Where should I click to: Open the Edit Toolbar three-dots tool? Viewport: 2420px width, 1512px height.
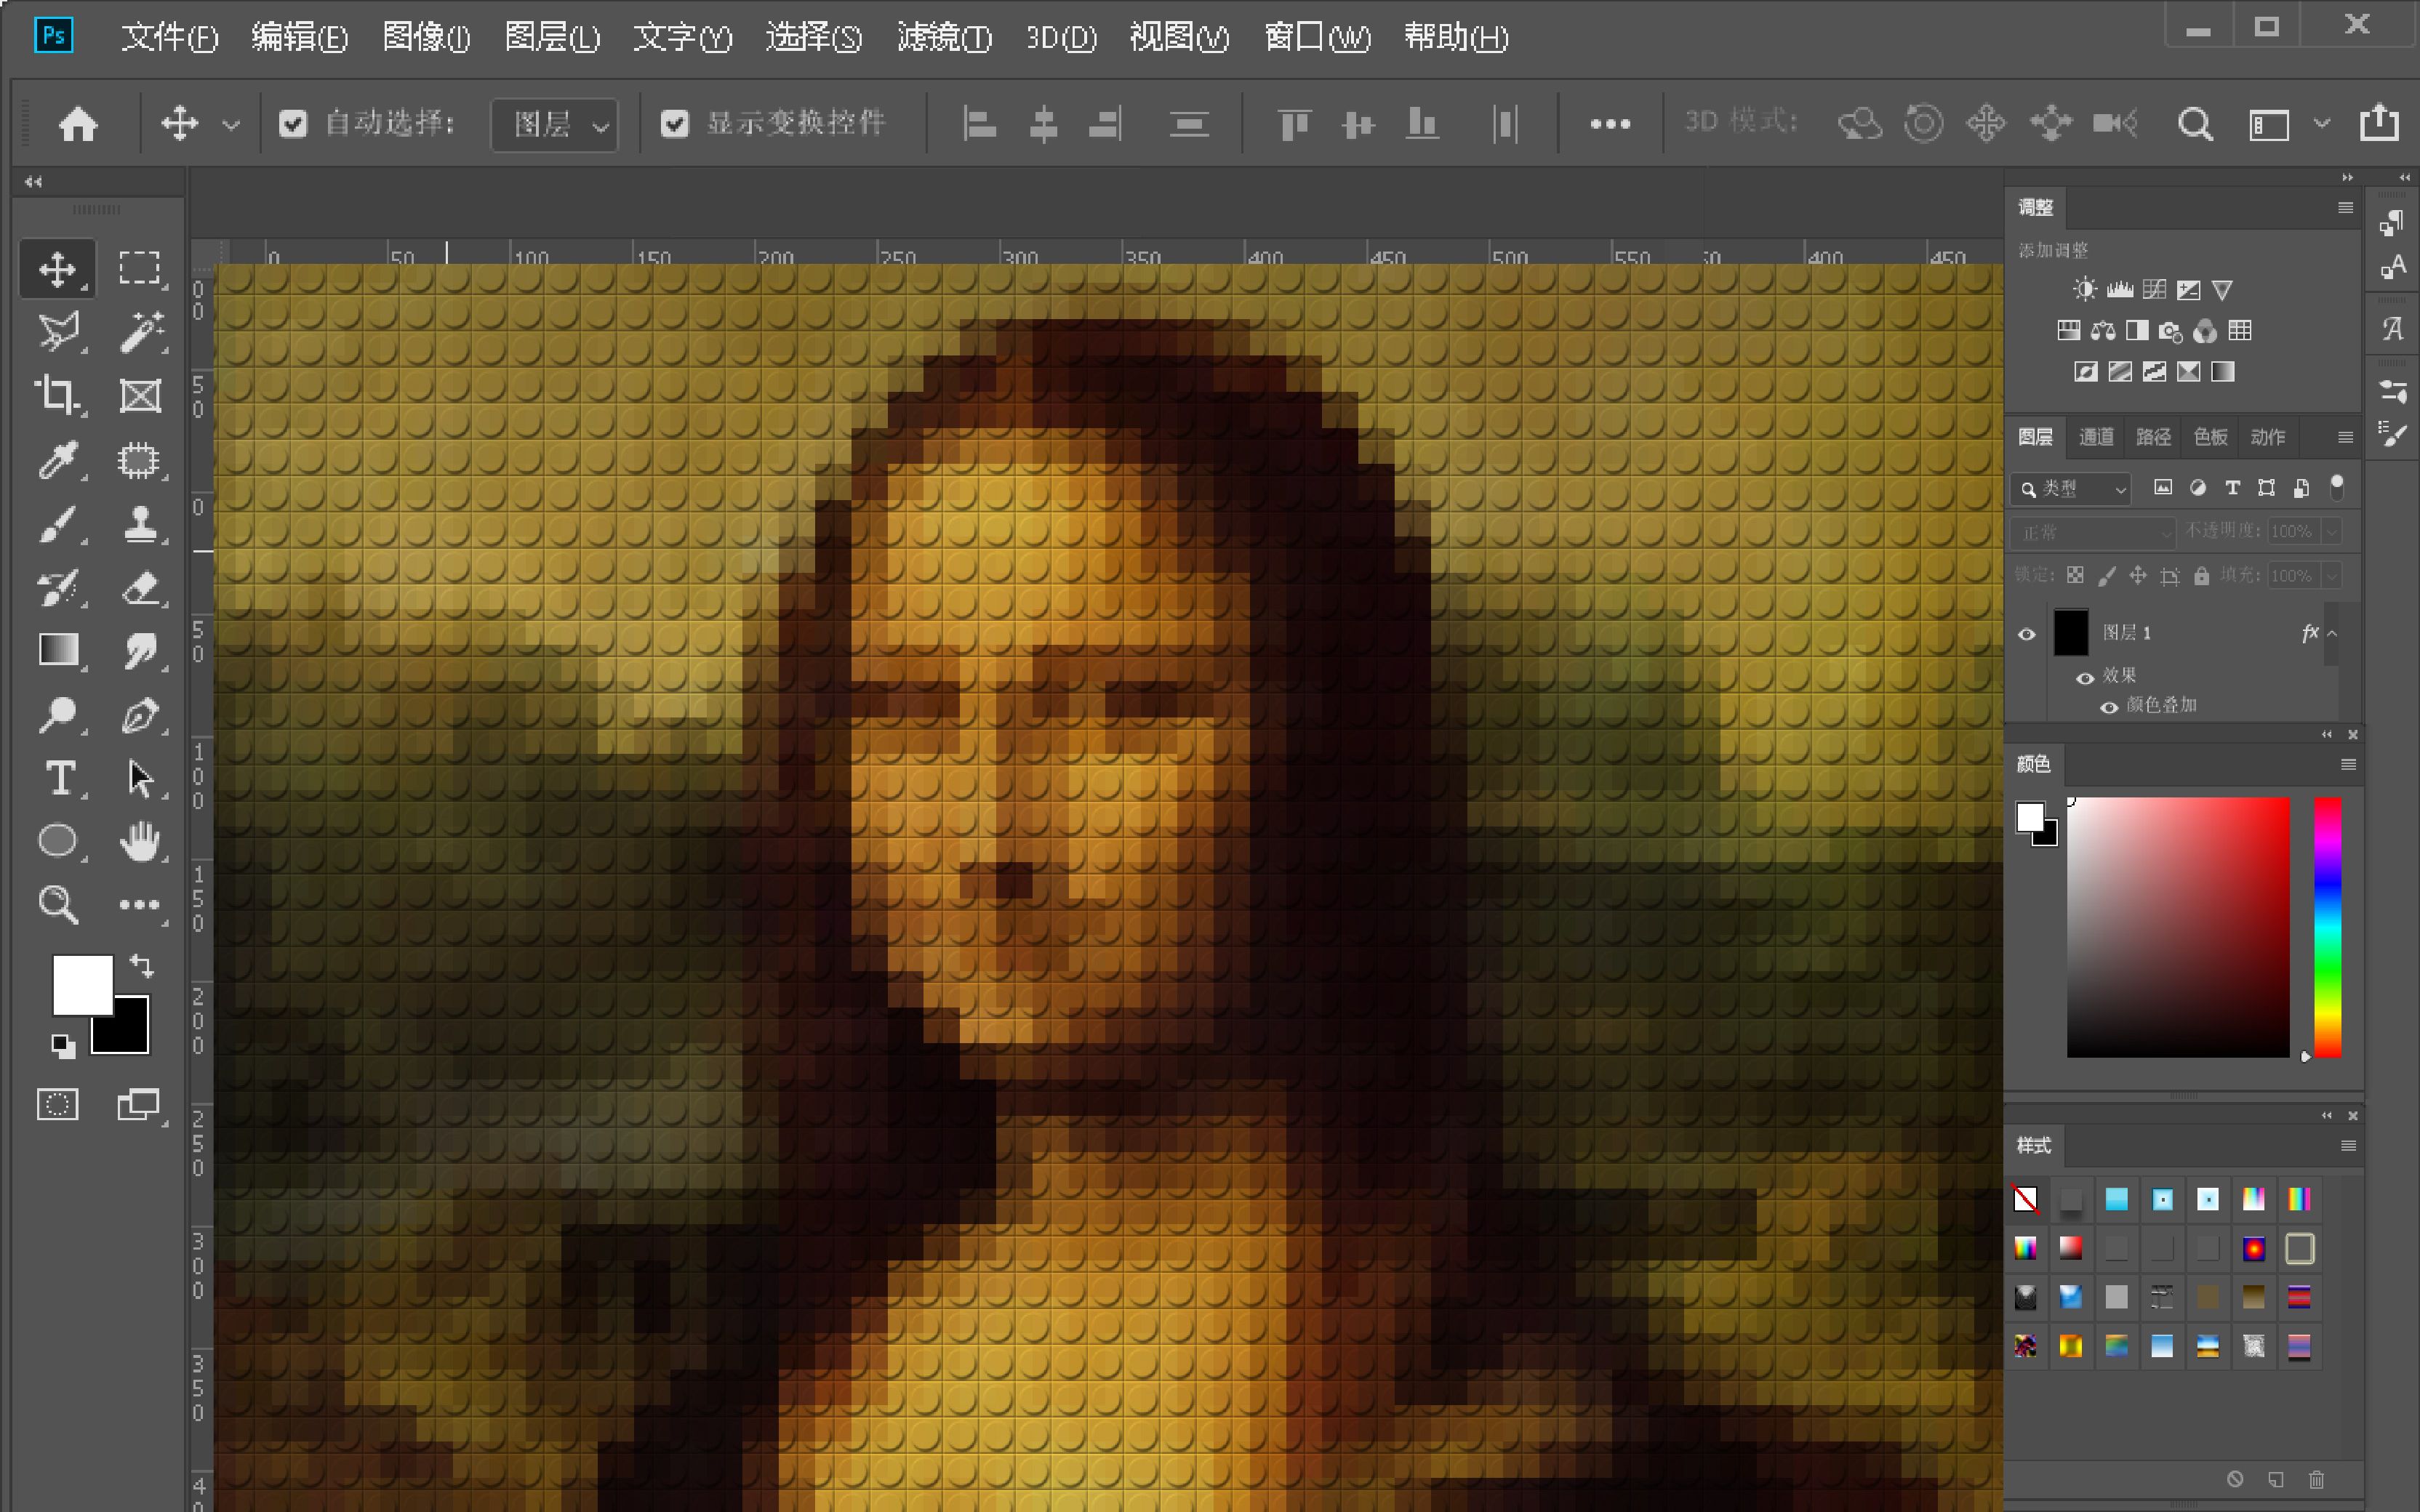click(139, 905)
